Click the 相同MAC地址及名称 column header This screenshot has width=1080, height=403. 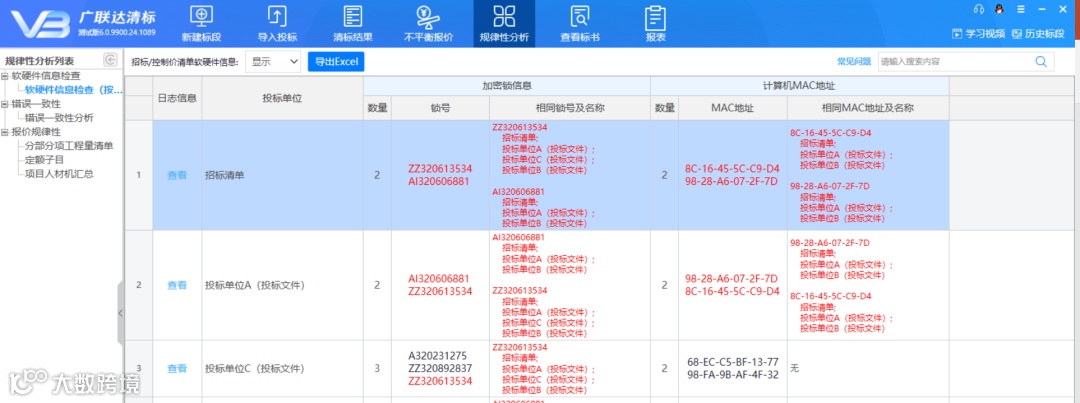tap(868, 108)
